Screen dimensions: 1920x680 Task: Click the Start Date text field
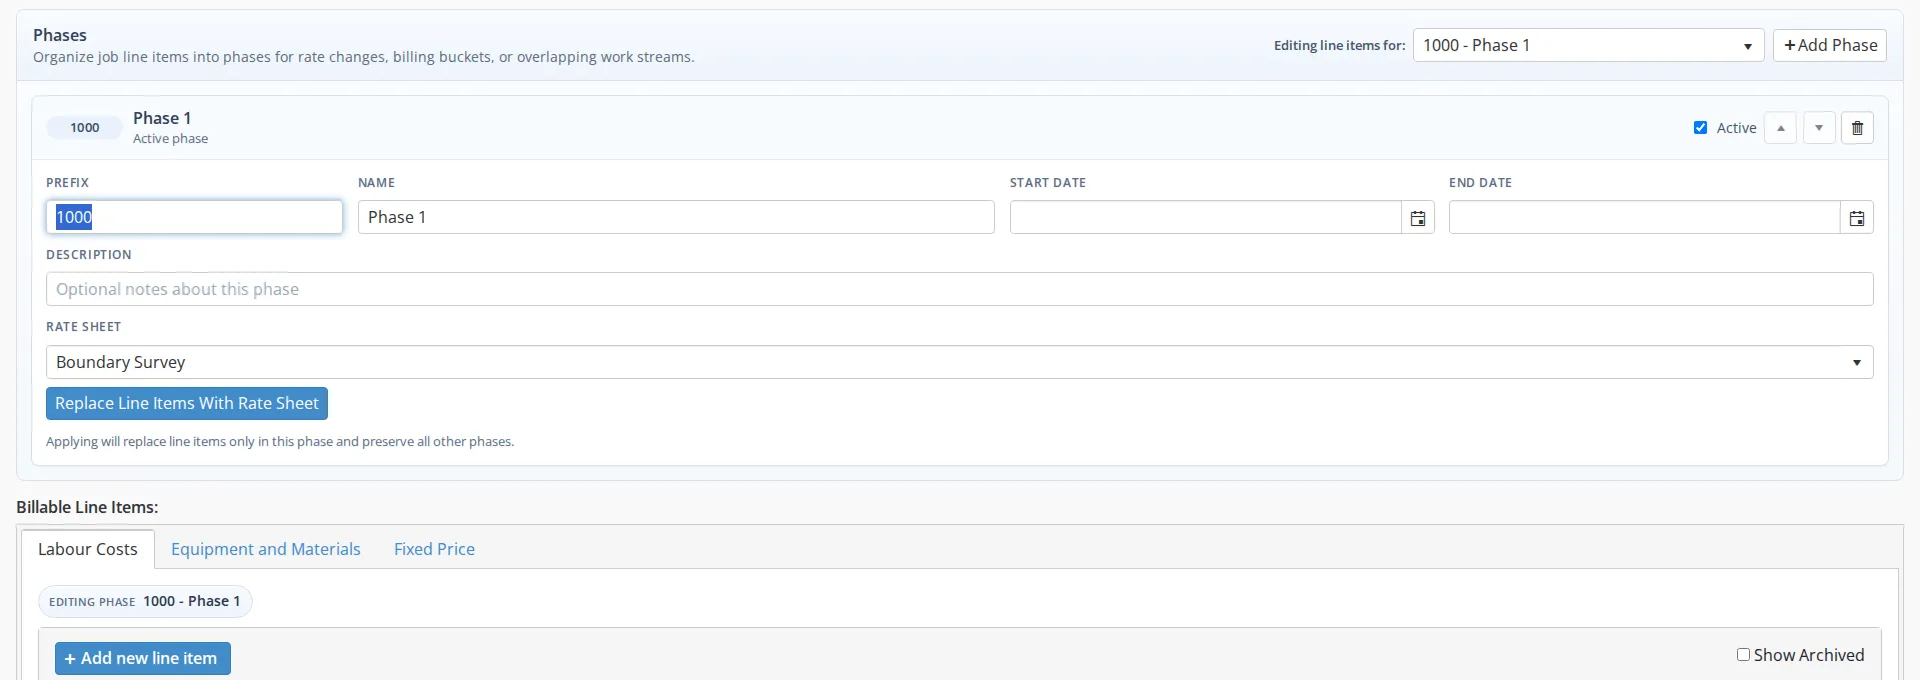pos(1205,217)
